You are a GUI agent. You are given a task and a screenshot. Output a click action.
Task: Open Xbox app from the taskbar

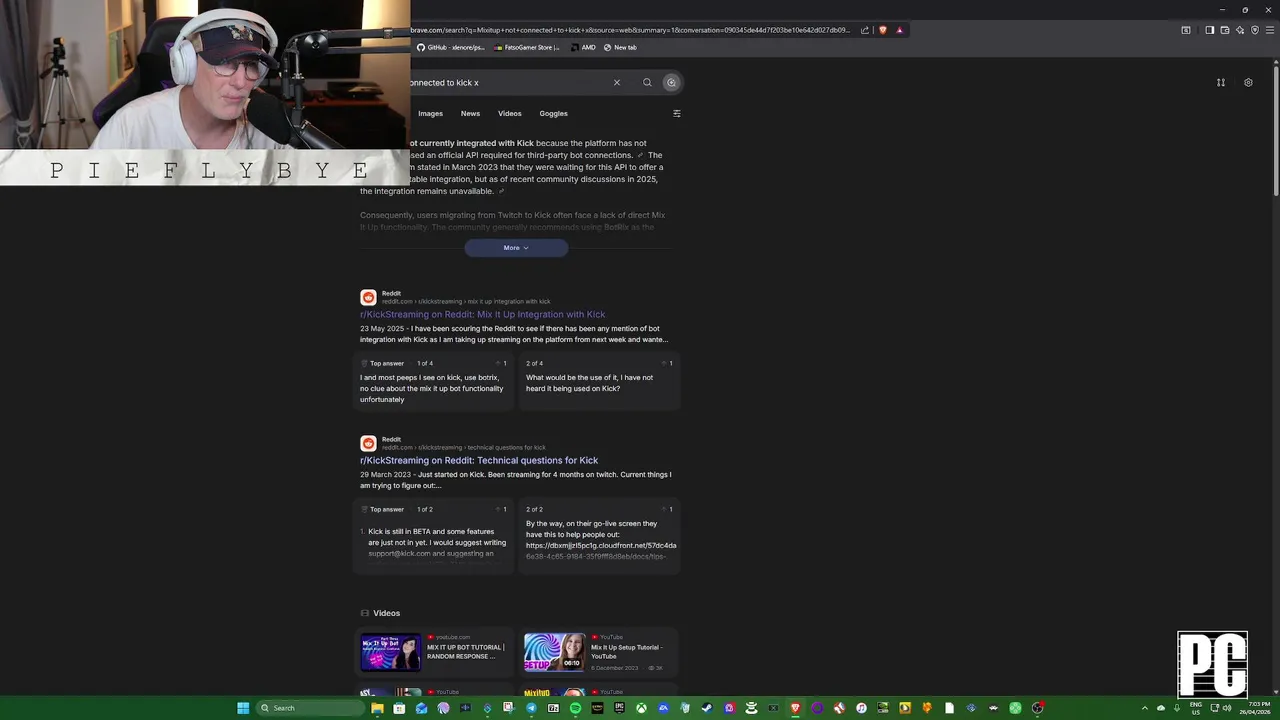coord(641,708)
